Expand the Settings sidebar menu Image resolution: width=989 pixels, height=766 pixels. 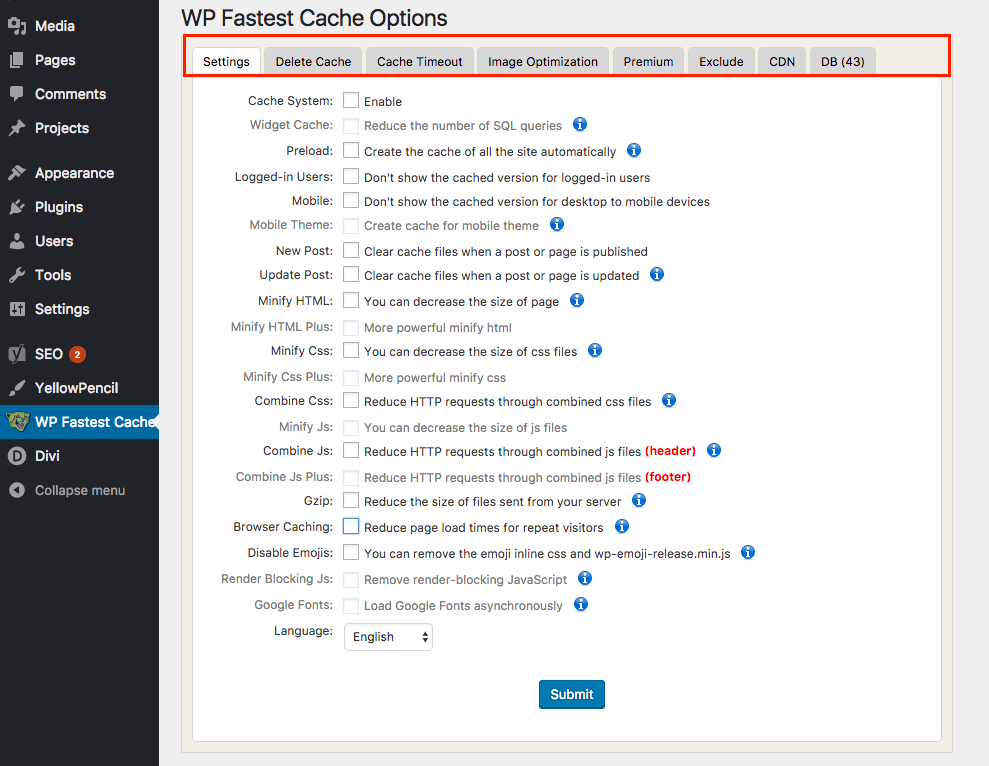point(61,309)
